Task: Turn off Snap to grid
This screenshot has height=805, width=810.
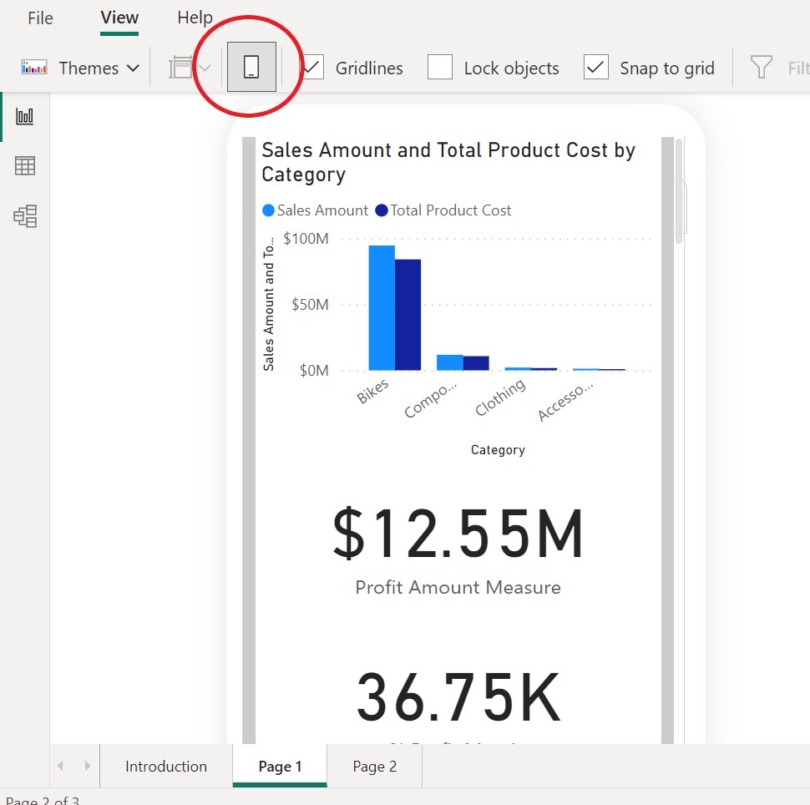Action: point(594,67)
